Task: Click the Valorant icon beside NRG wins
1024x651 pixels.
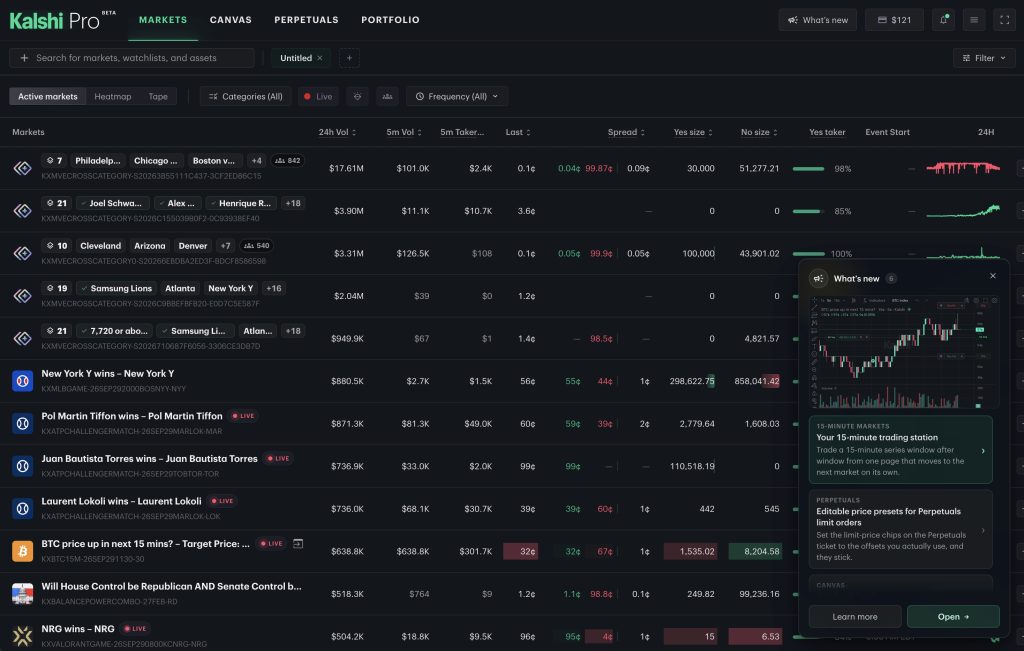Action: pyautogui.click(x=23, y=636)
